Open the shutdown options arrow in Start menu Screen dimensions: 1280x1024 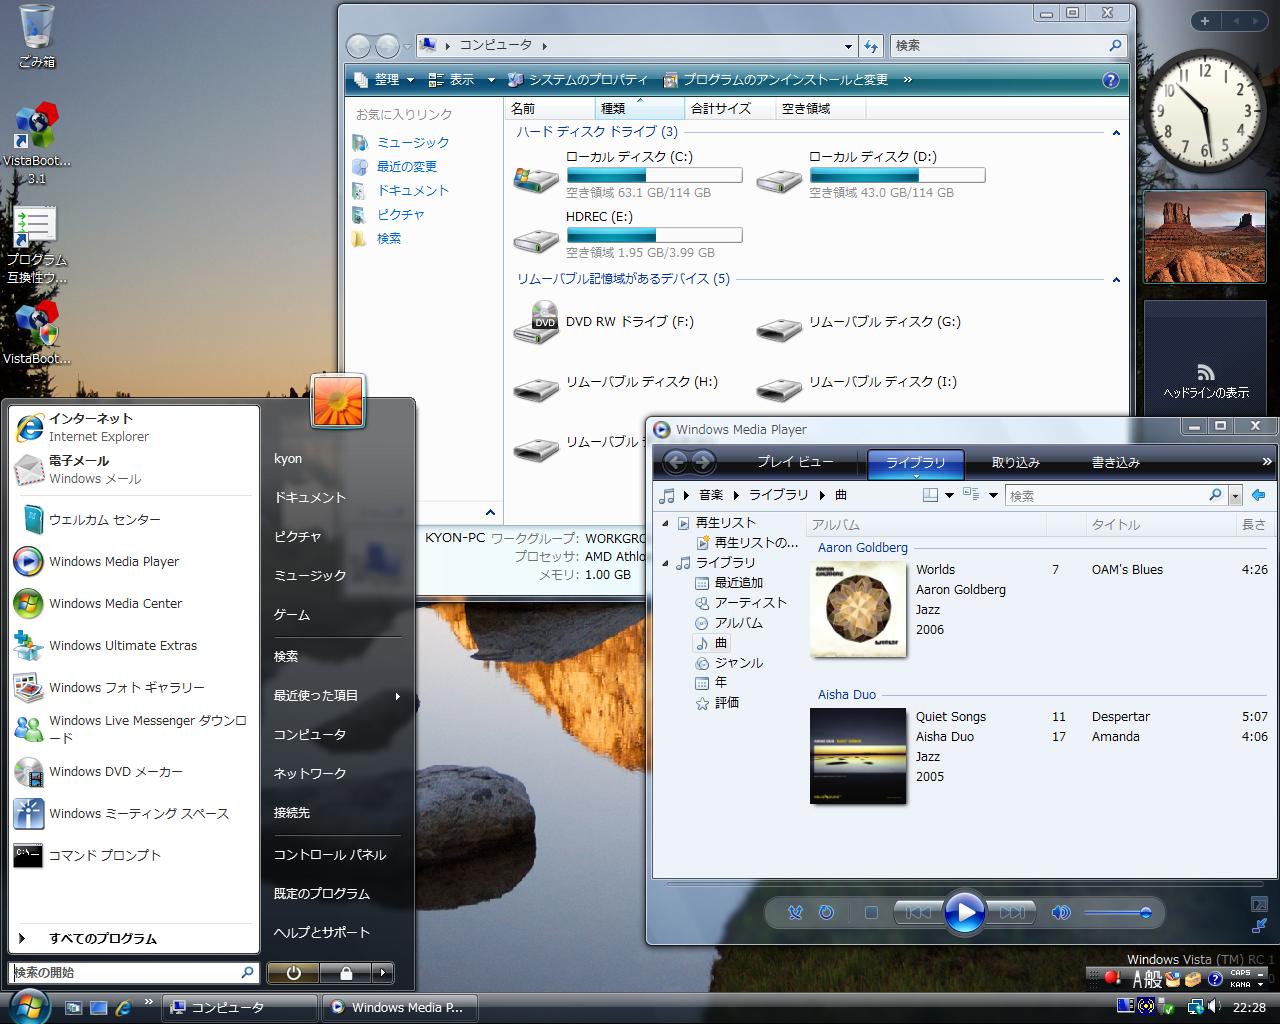coord(383,972)
